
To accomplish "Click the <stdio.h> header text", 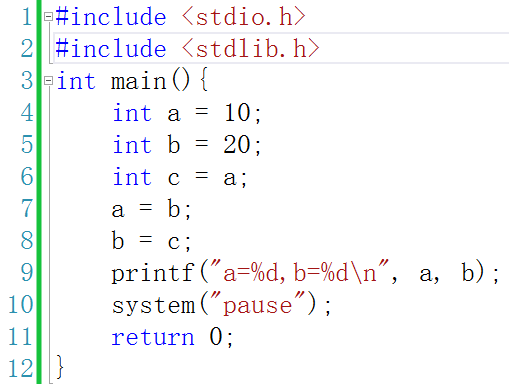I will (x=243, y=17).
